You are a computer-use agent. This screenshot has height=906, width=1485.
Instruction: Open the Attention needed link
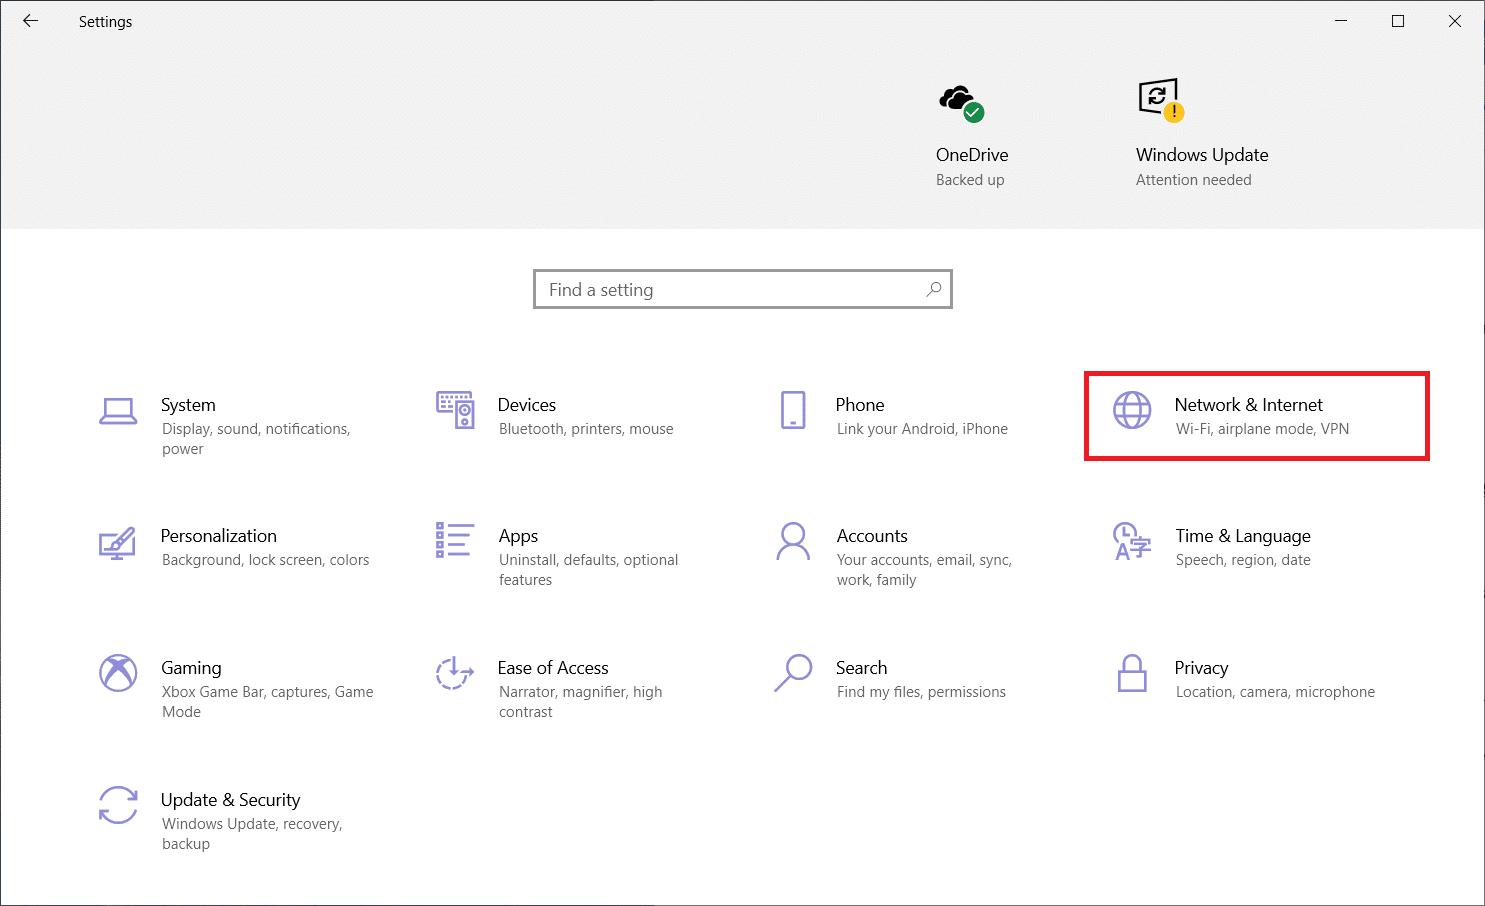click(1193, 179)
